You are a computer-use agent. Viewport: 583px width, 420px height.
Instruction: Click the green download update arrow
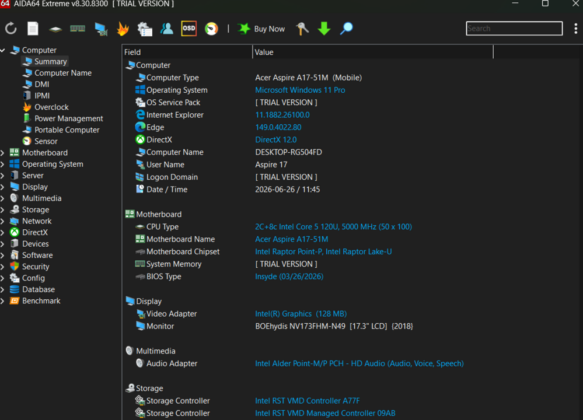click(x=324, y=29)
